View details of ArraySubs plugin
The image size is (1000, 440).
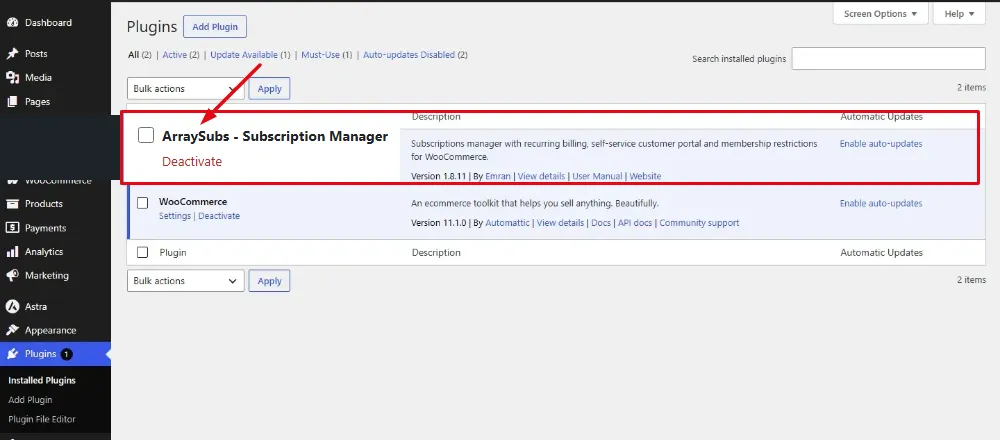pos(541,176)
